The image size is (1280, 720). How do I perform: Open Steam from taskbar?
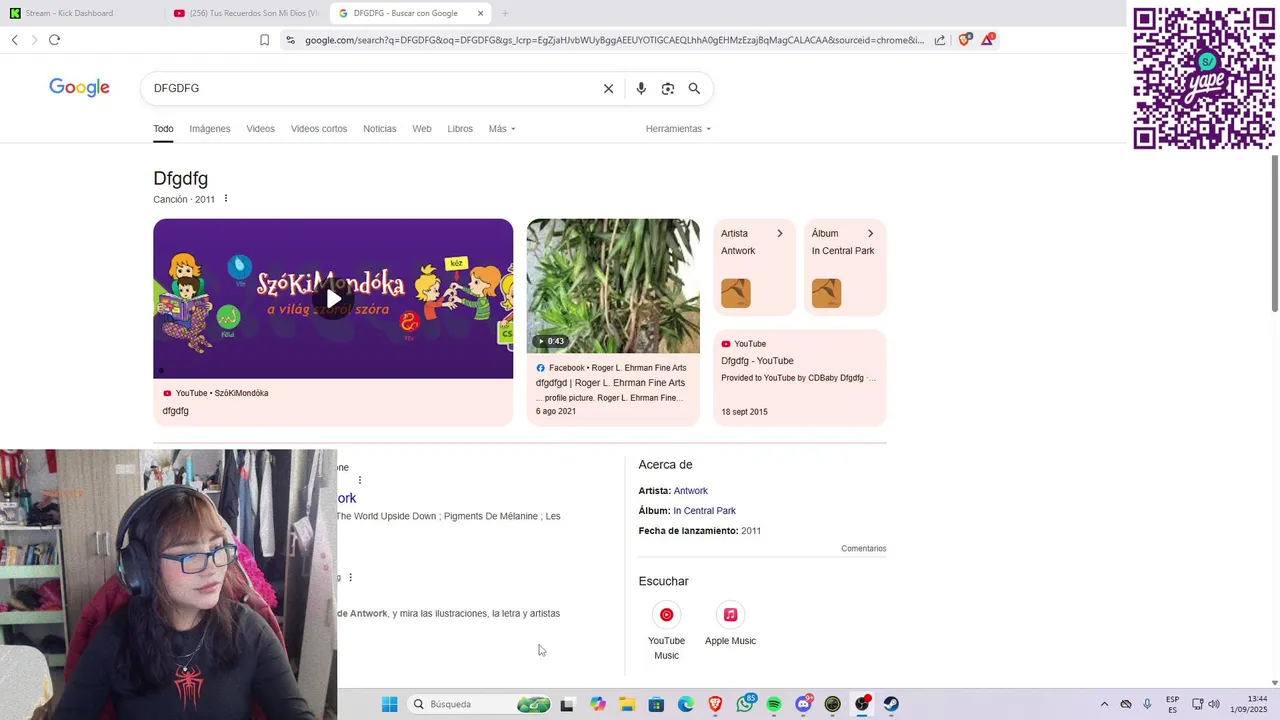(891, 704)
